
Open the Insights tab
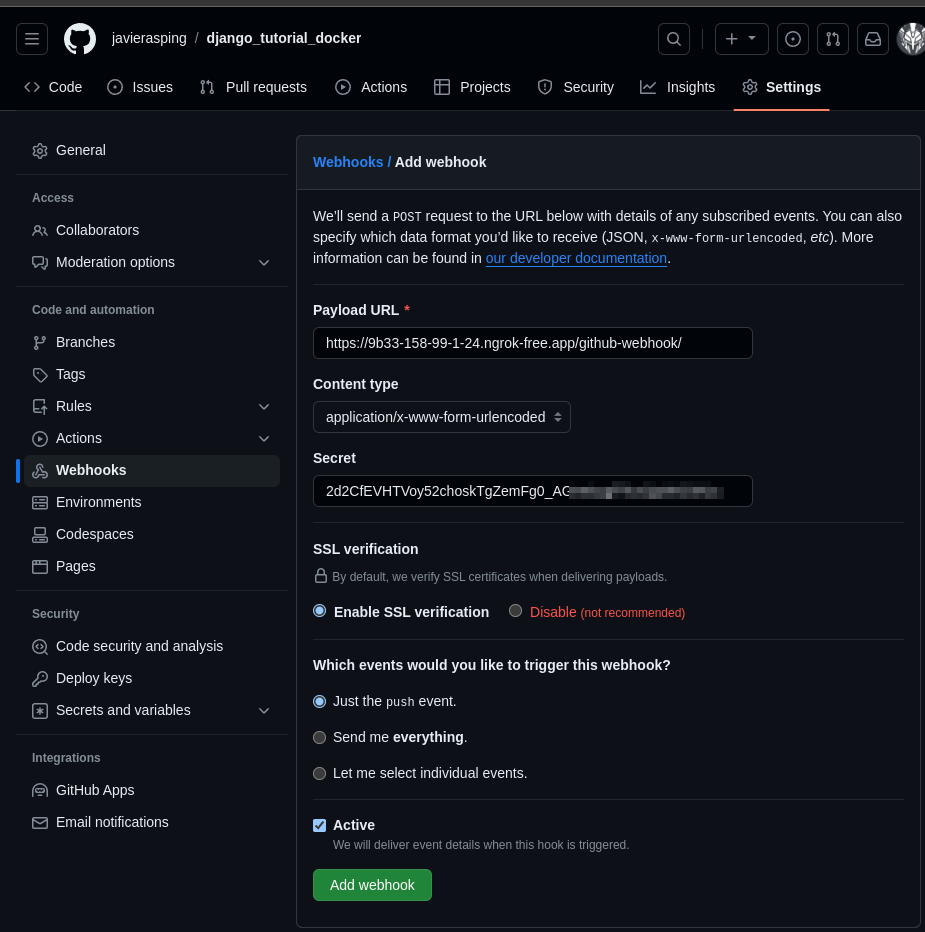[x=678, y=87]
